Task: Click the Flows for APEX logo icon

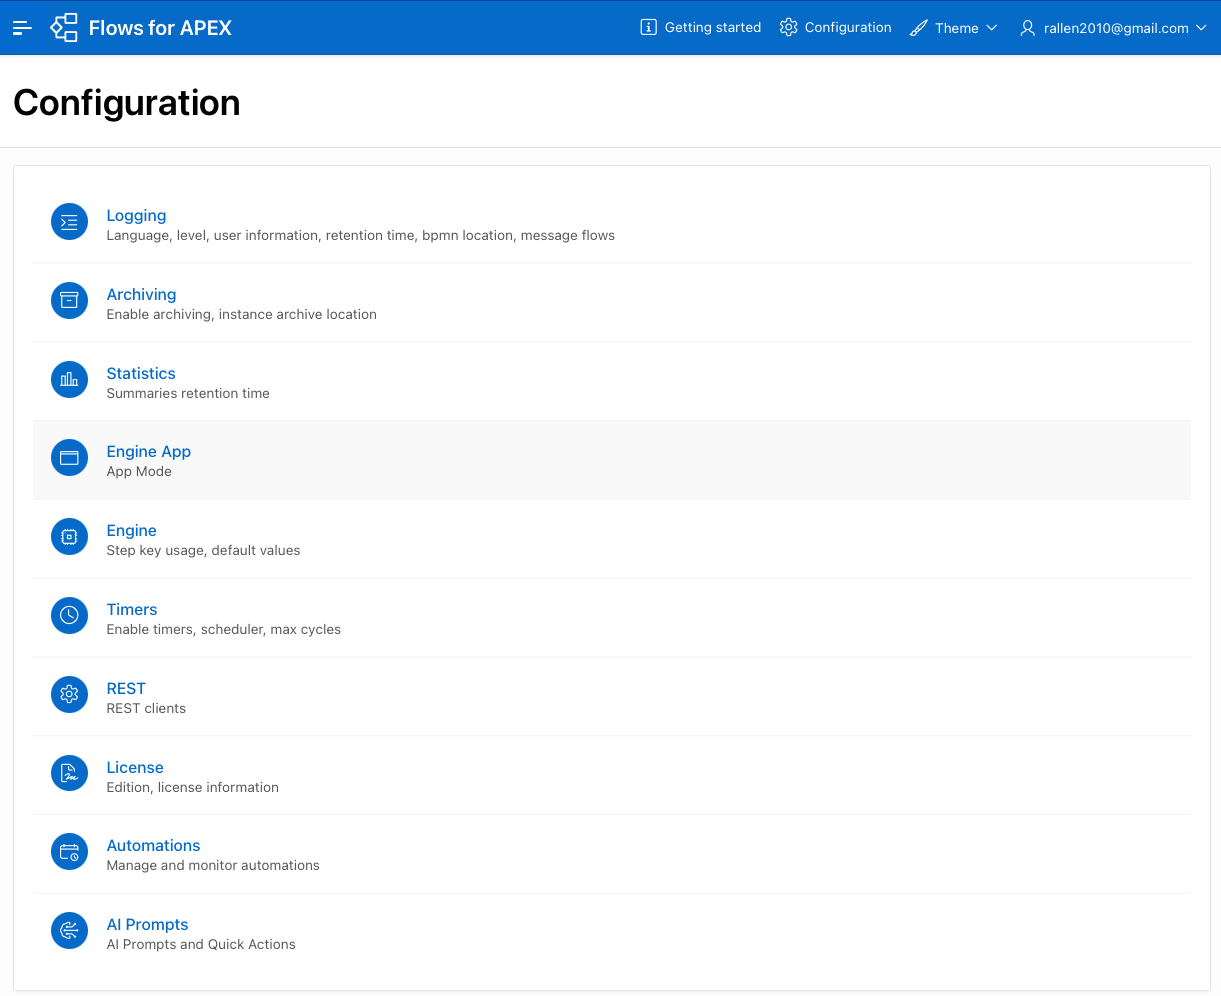Action: point(65,28)
